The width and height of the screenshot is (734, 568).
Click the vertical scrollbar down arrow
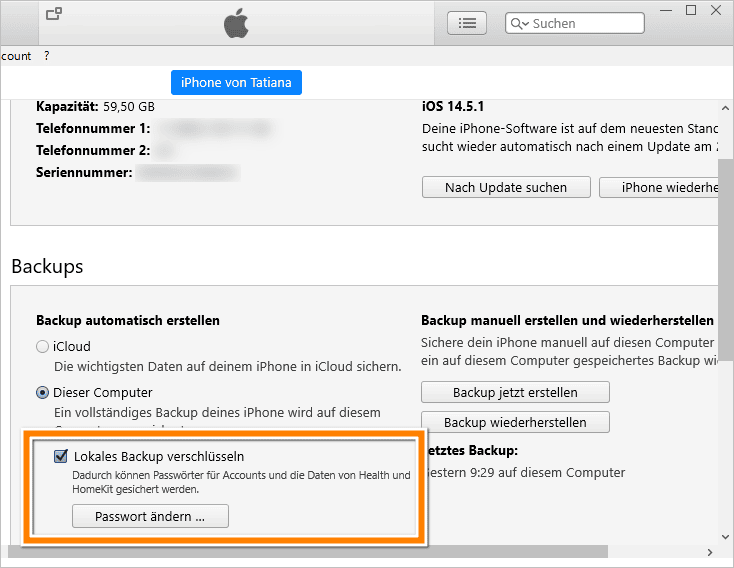click(x=726, y=537)
